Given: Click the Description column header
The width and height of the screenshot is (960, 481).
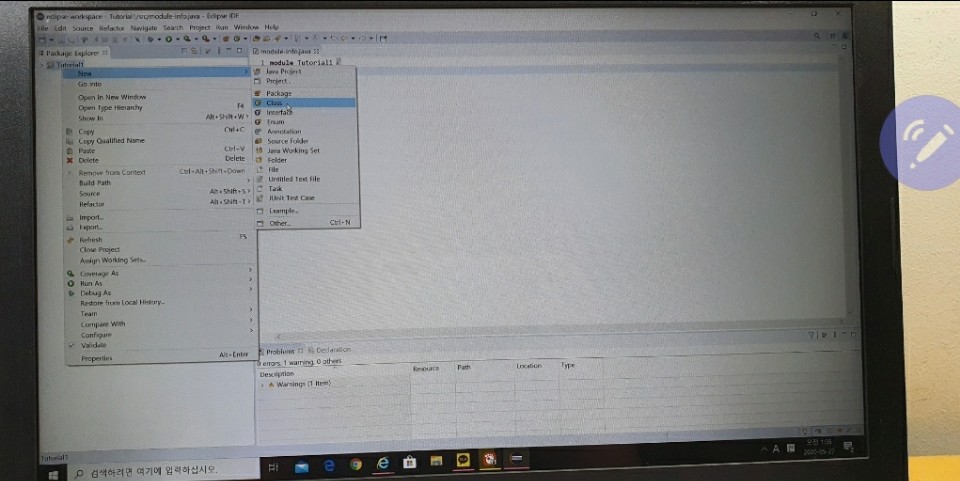Looking at the screenshot, I should click(x=277, y=374).
